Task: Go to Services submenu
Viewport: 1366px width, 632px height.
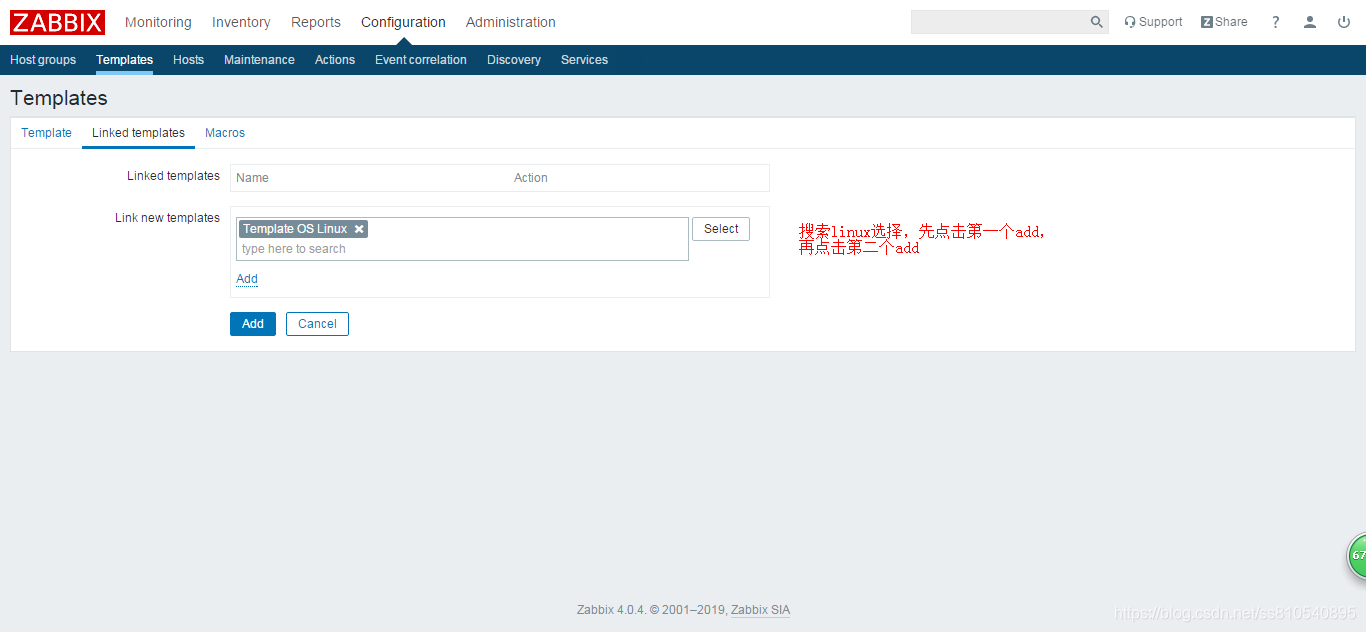Action: 584,60
